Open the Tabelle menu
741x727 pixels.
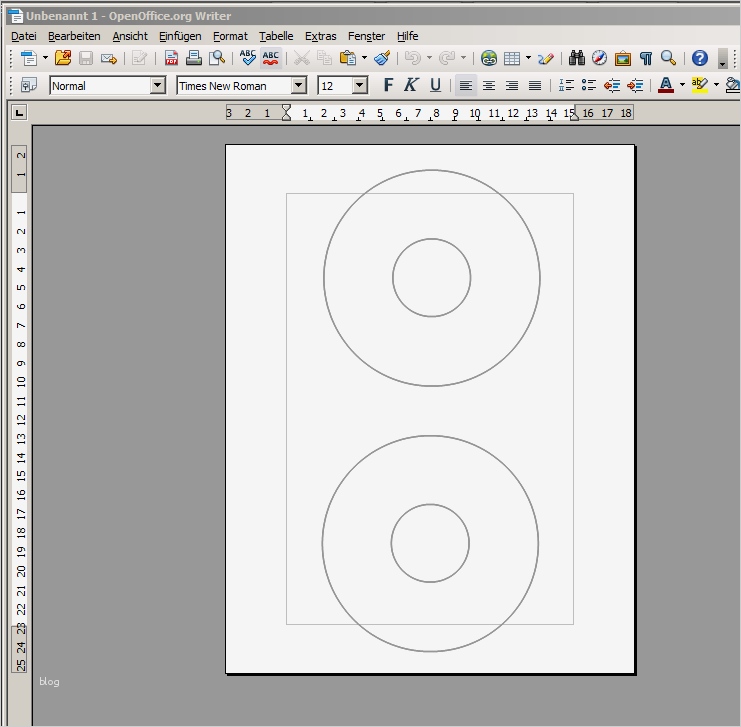tap(276, 36)
